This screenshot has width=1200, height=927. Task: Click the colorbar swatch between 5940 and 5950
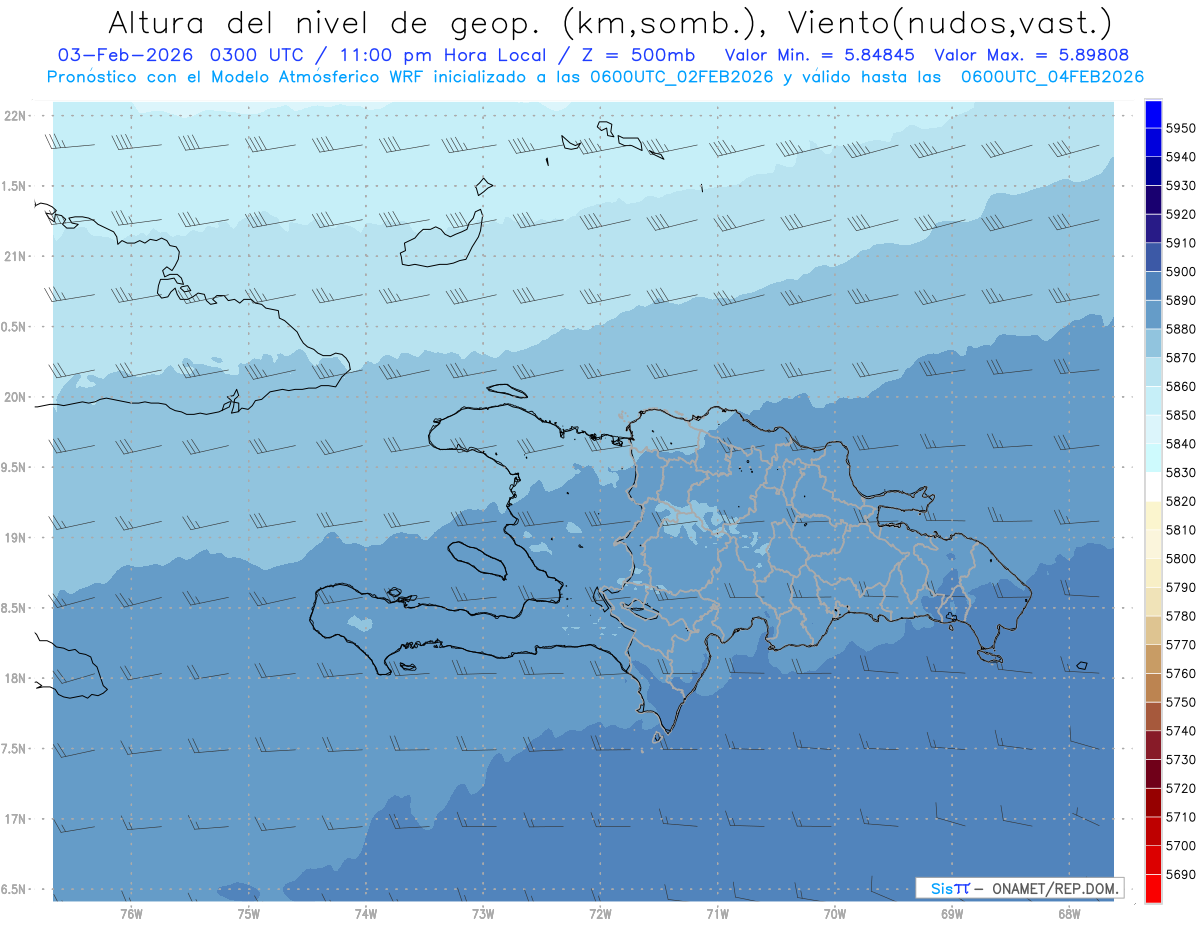[1153, 143]
